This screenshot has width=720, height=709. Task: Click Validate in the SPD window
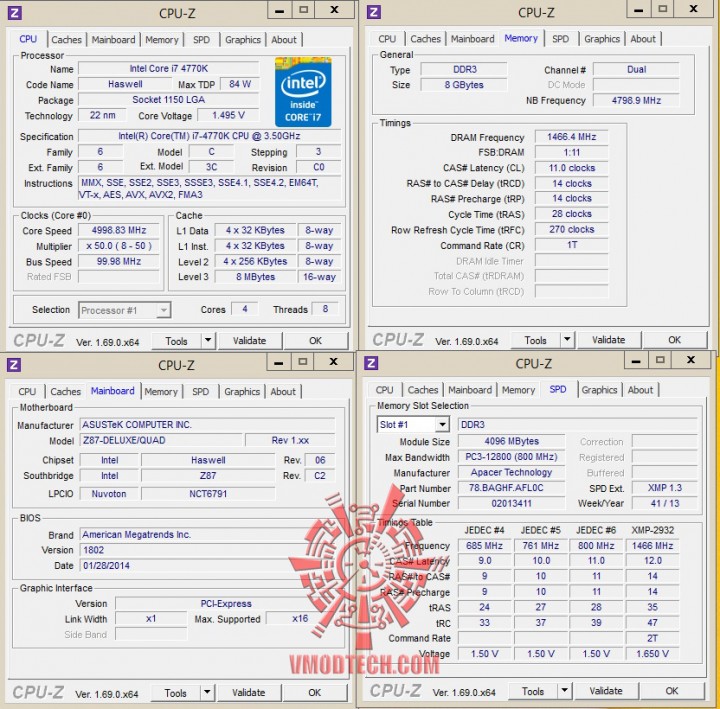click(x=606, y=691)
